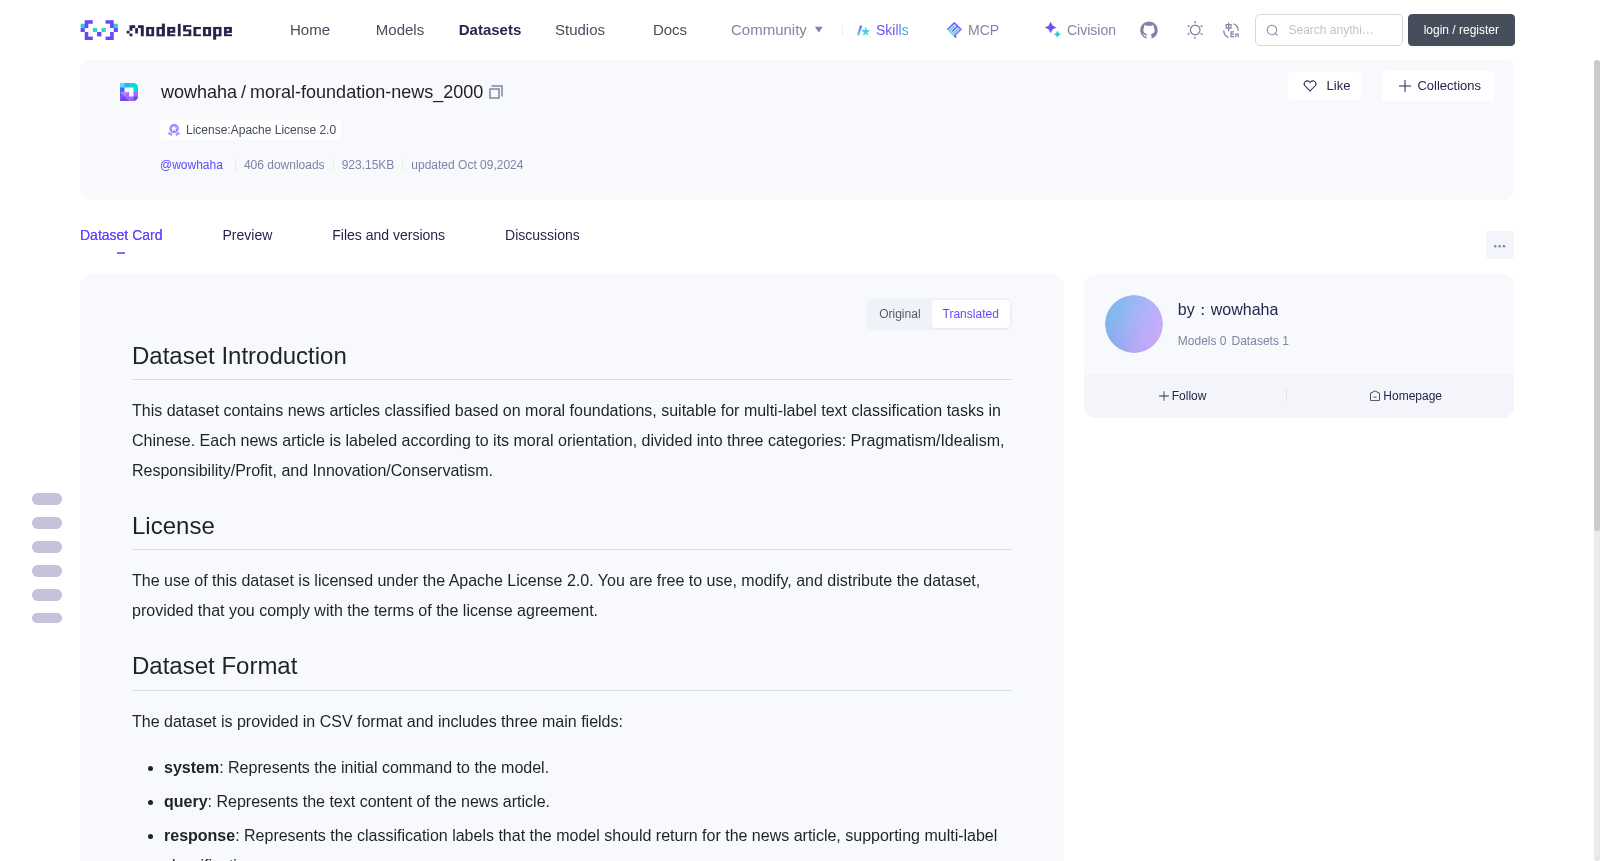This screenshot has width=1600, height=861.
Task: Click the dataset avatar icon beside wowhaha
Action: point(129,92)
